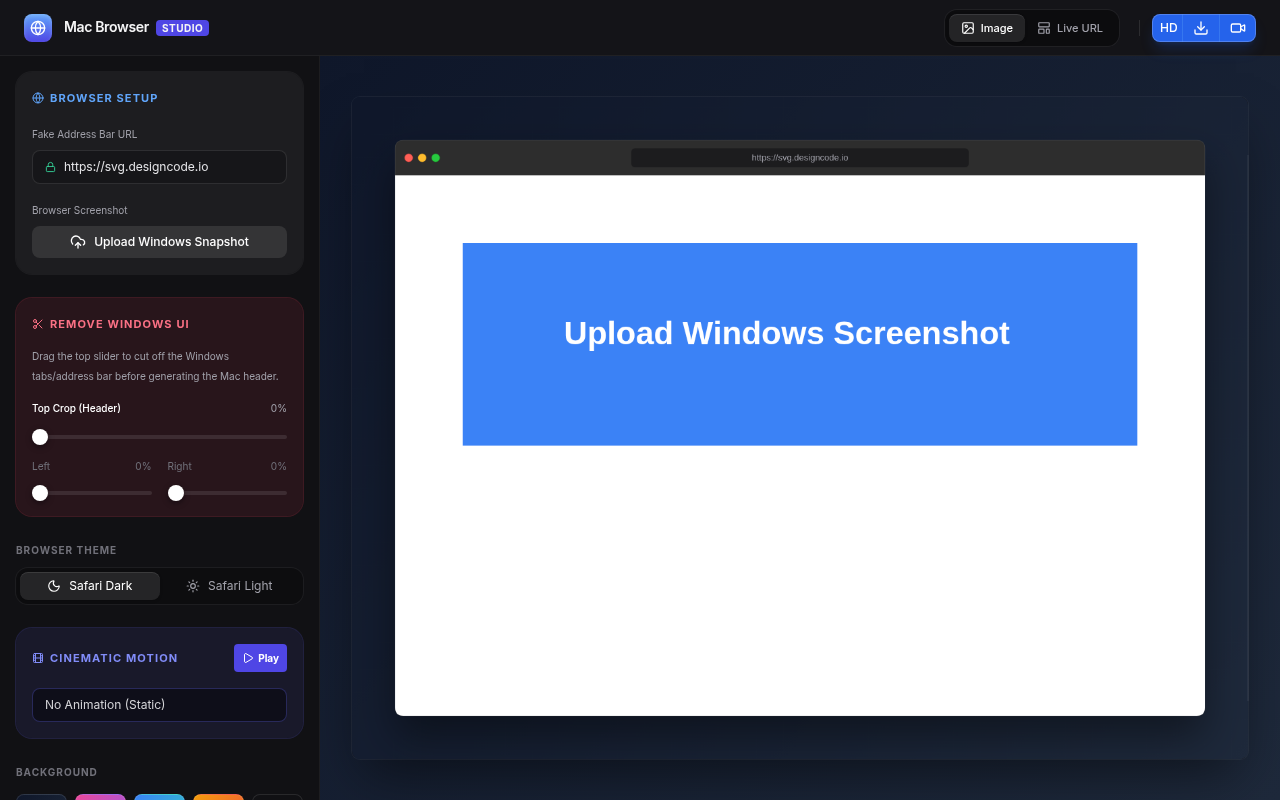
Task: Click the STUDIO badge next to Mac Browser
Action: [x=182, y=27]
